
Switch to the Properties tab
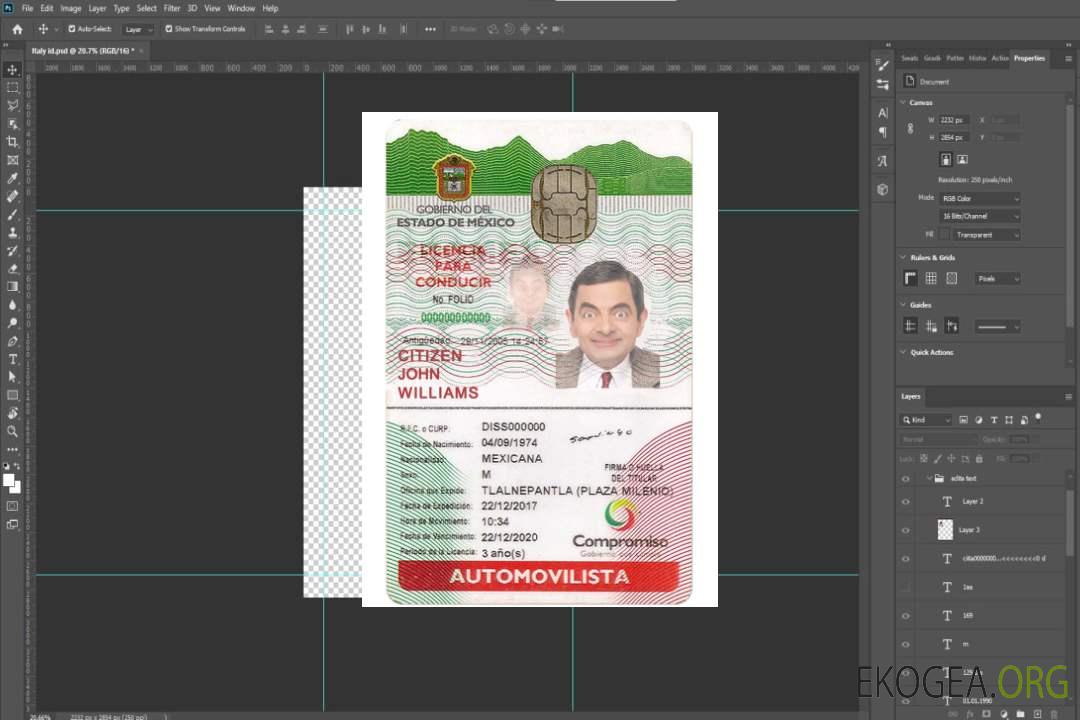coord(1029,59)
